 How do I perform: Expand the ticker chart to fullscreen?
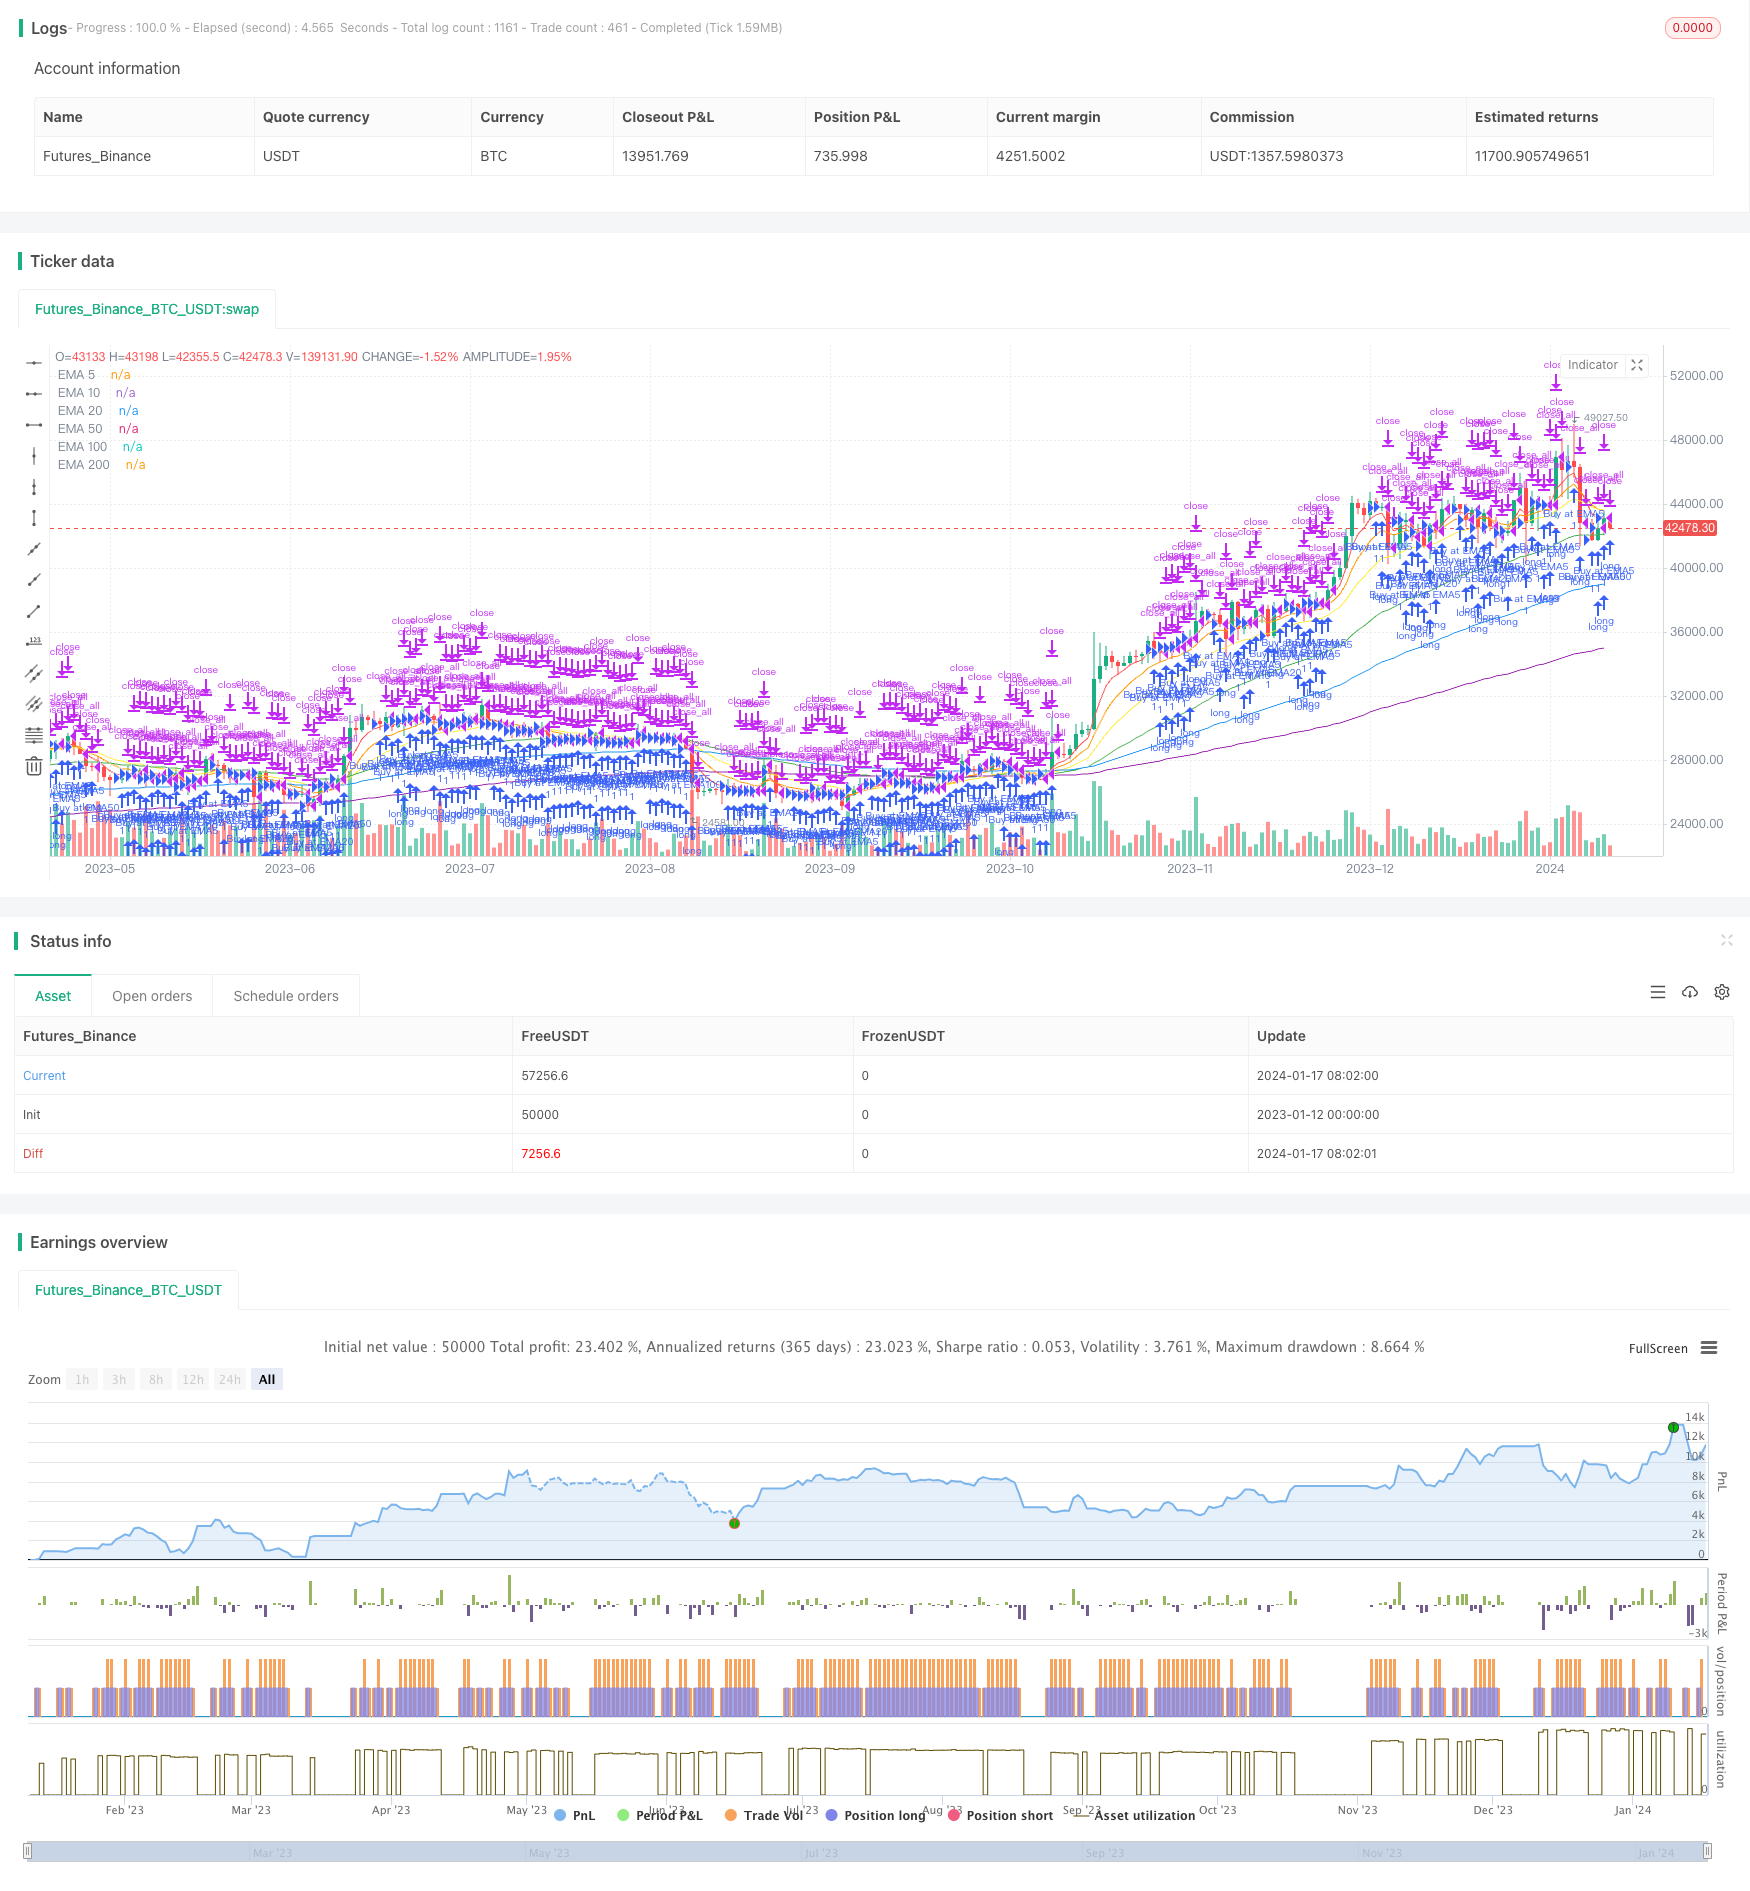[1637, 365]
